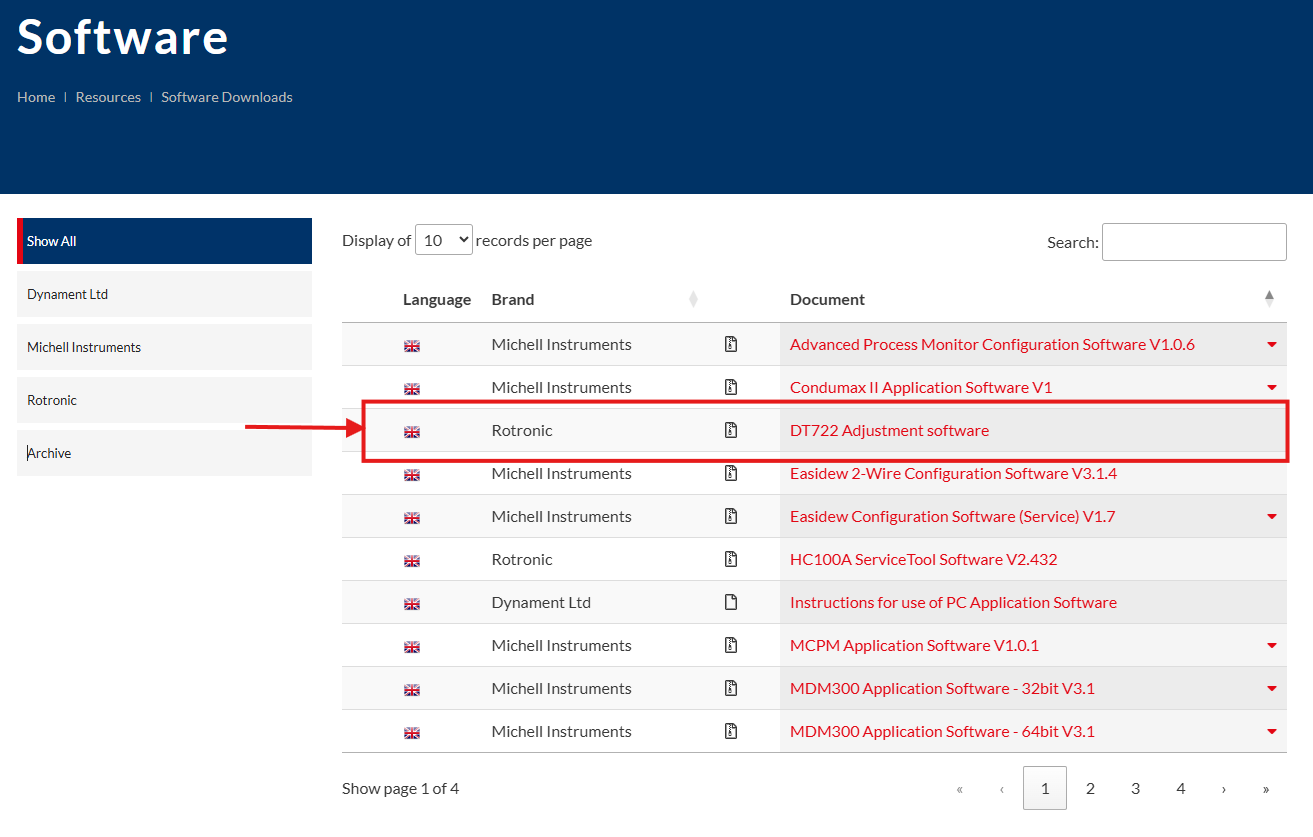Click the Brand cell reading Dynament Ltd
The width and height of the screenshot is (1313, 837).
[x=541, y=602]
